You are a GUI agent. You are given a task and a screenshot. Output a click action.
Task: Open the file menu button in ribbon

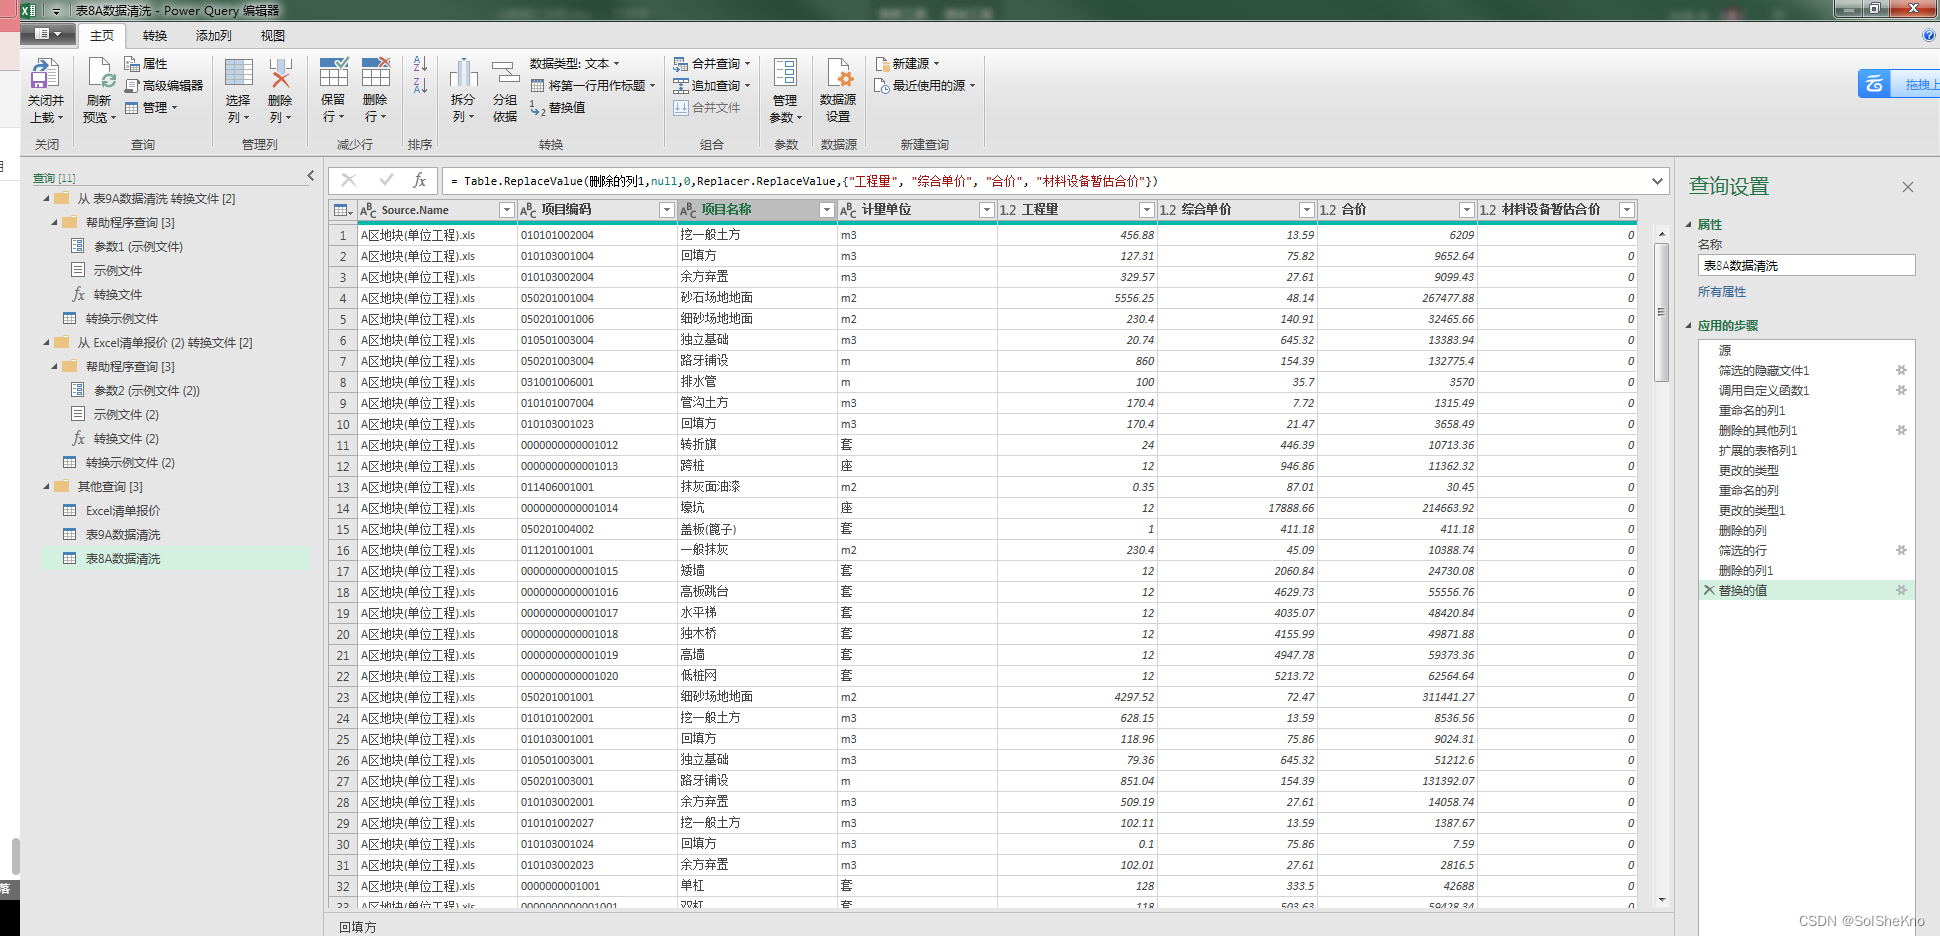[x=48, y=34]
